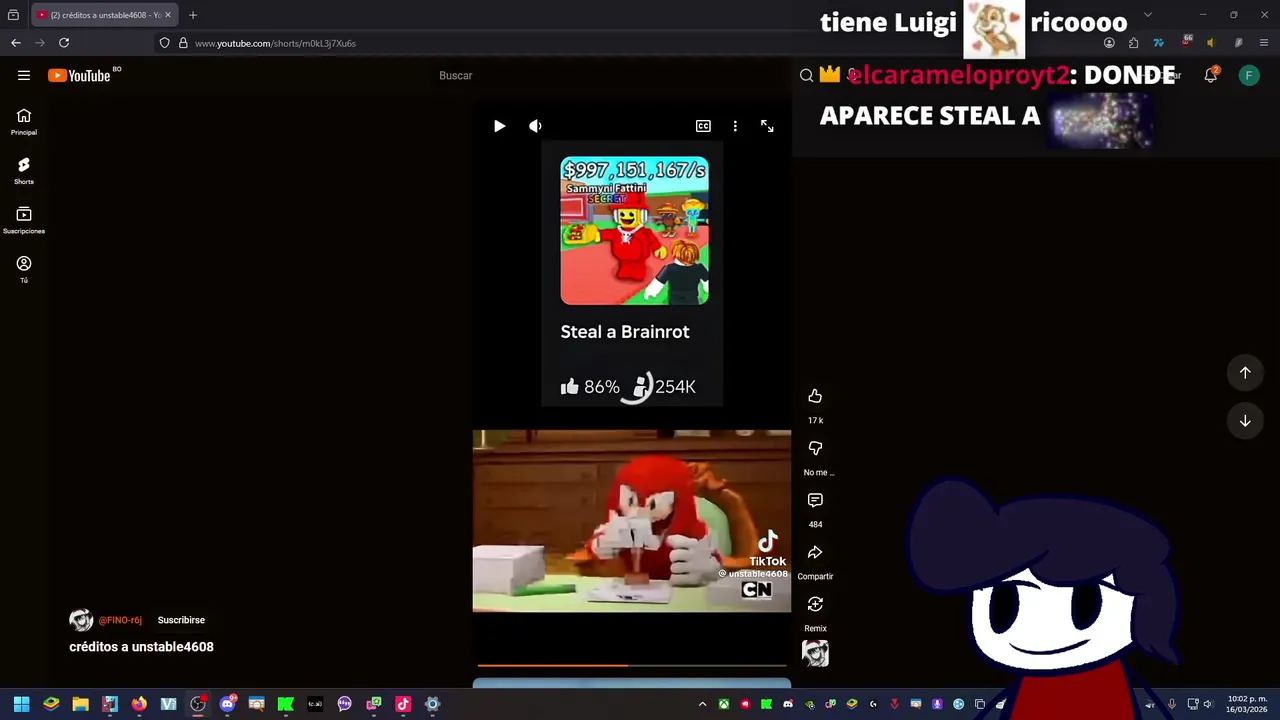Image resolution: width=1280 pixels, height=720 pixels.
Task: Share the Short via Compartir
Action: pyautogui.click(x=815, y=552)
